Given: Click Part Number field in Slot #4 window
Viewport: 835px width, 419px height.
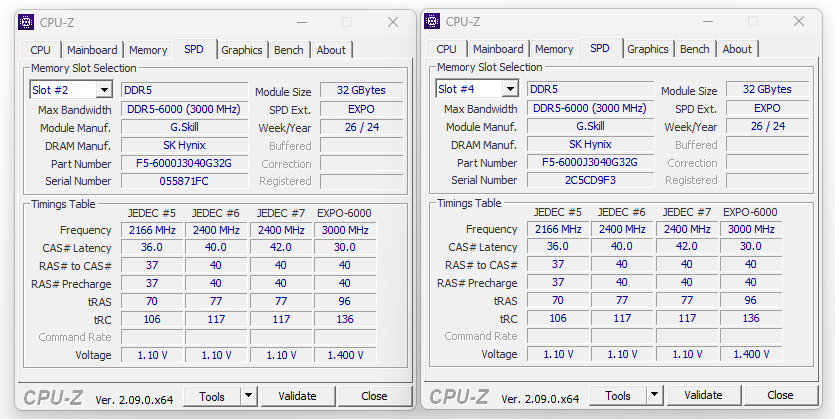Looking at the screenshot, I should pyautogui.click(x=590, y=162).
